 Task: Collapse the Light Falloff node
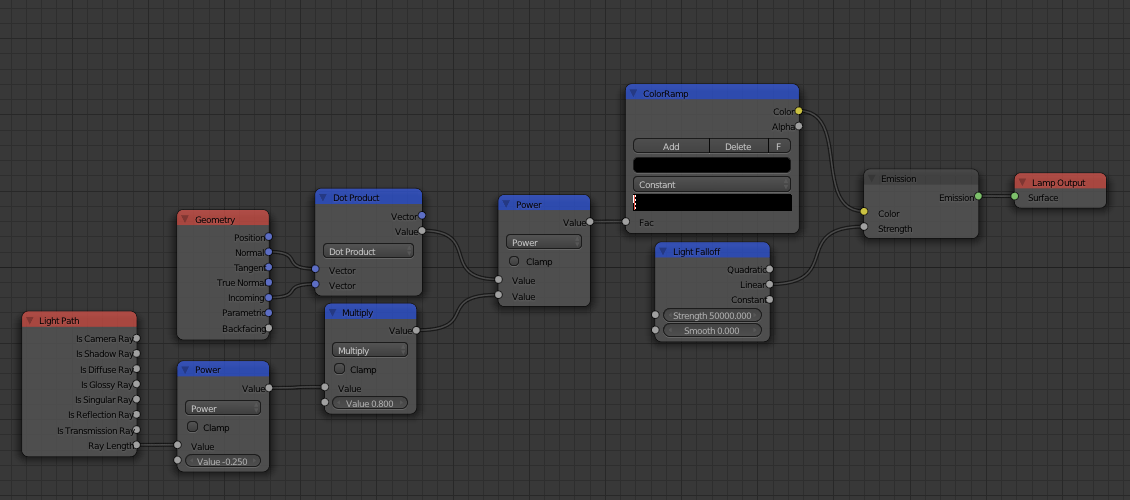(664, 251)
